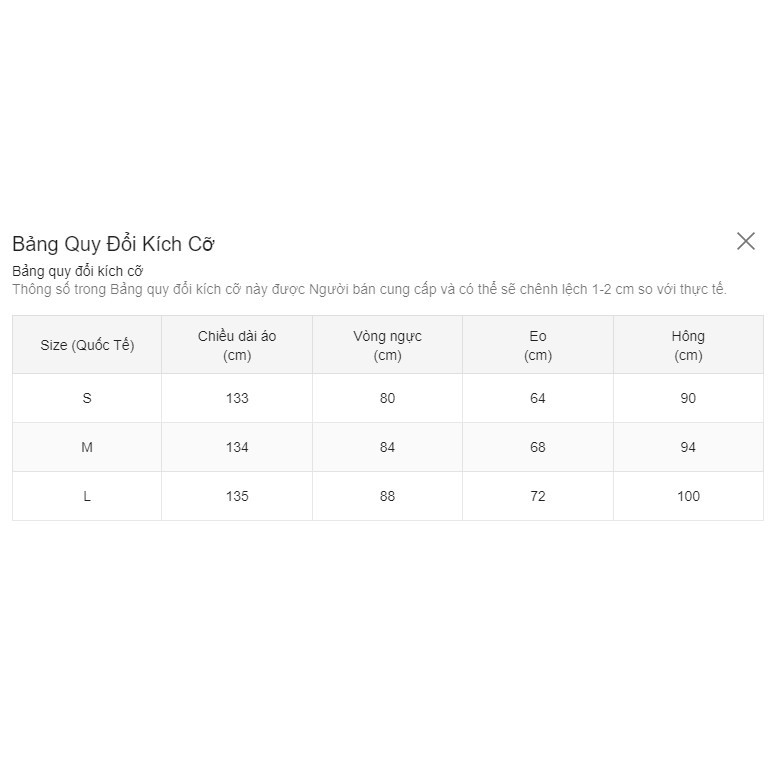Viewport: 772px width, 772px height.
Task: Select the Size (Quốc Tế) column header
Action: [87, 345]
